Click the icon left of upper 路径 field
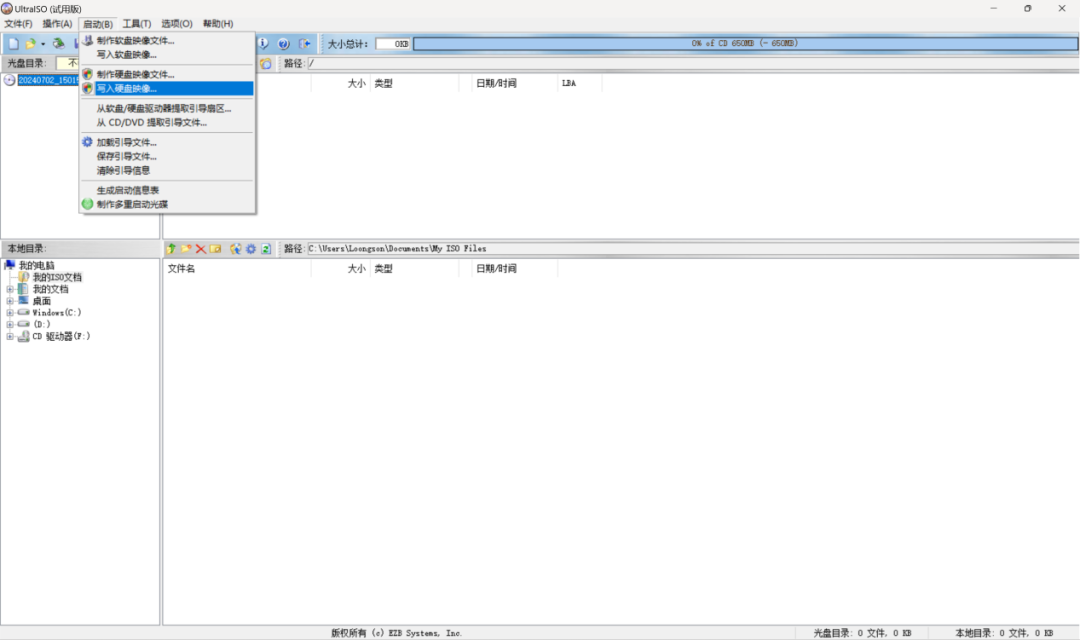Screen dimensions: 1080x640 coord(266,63)
